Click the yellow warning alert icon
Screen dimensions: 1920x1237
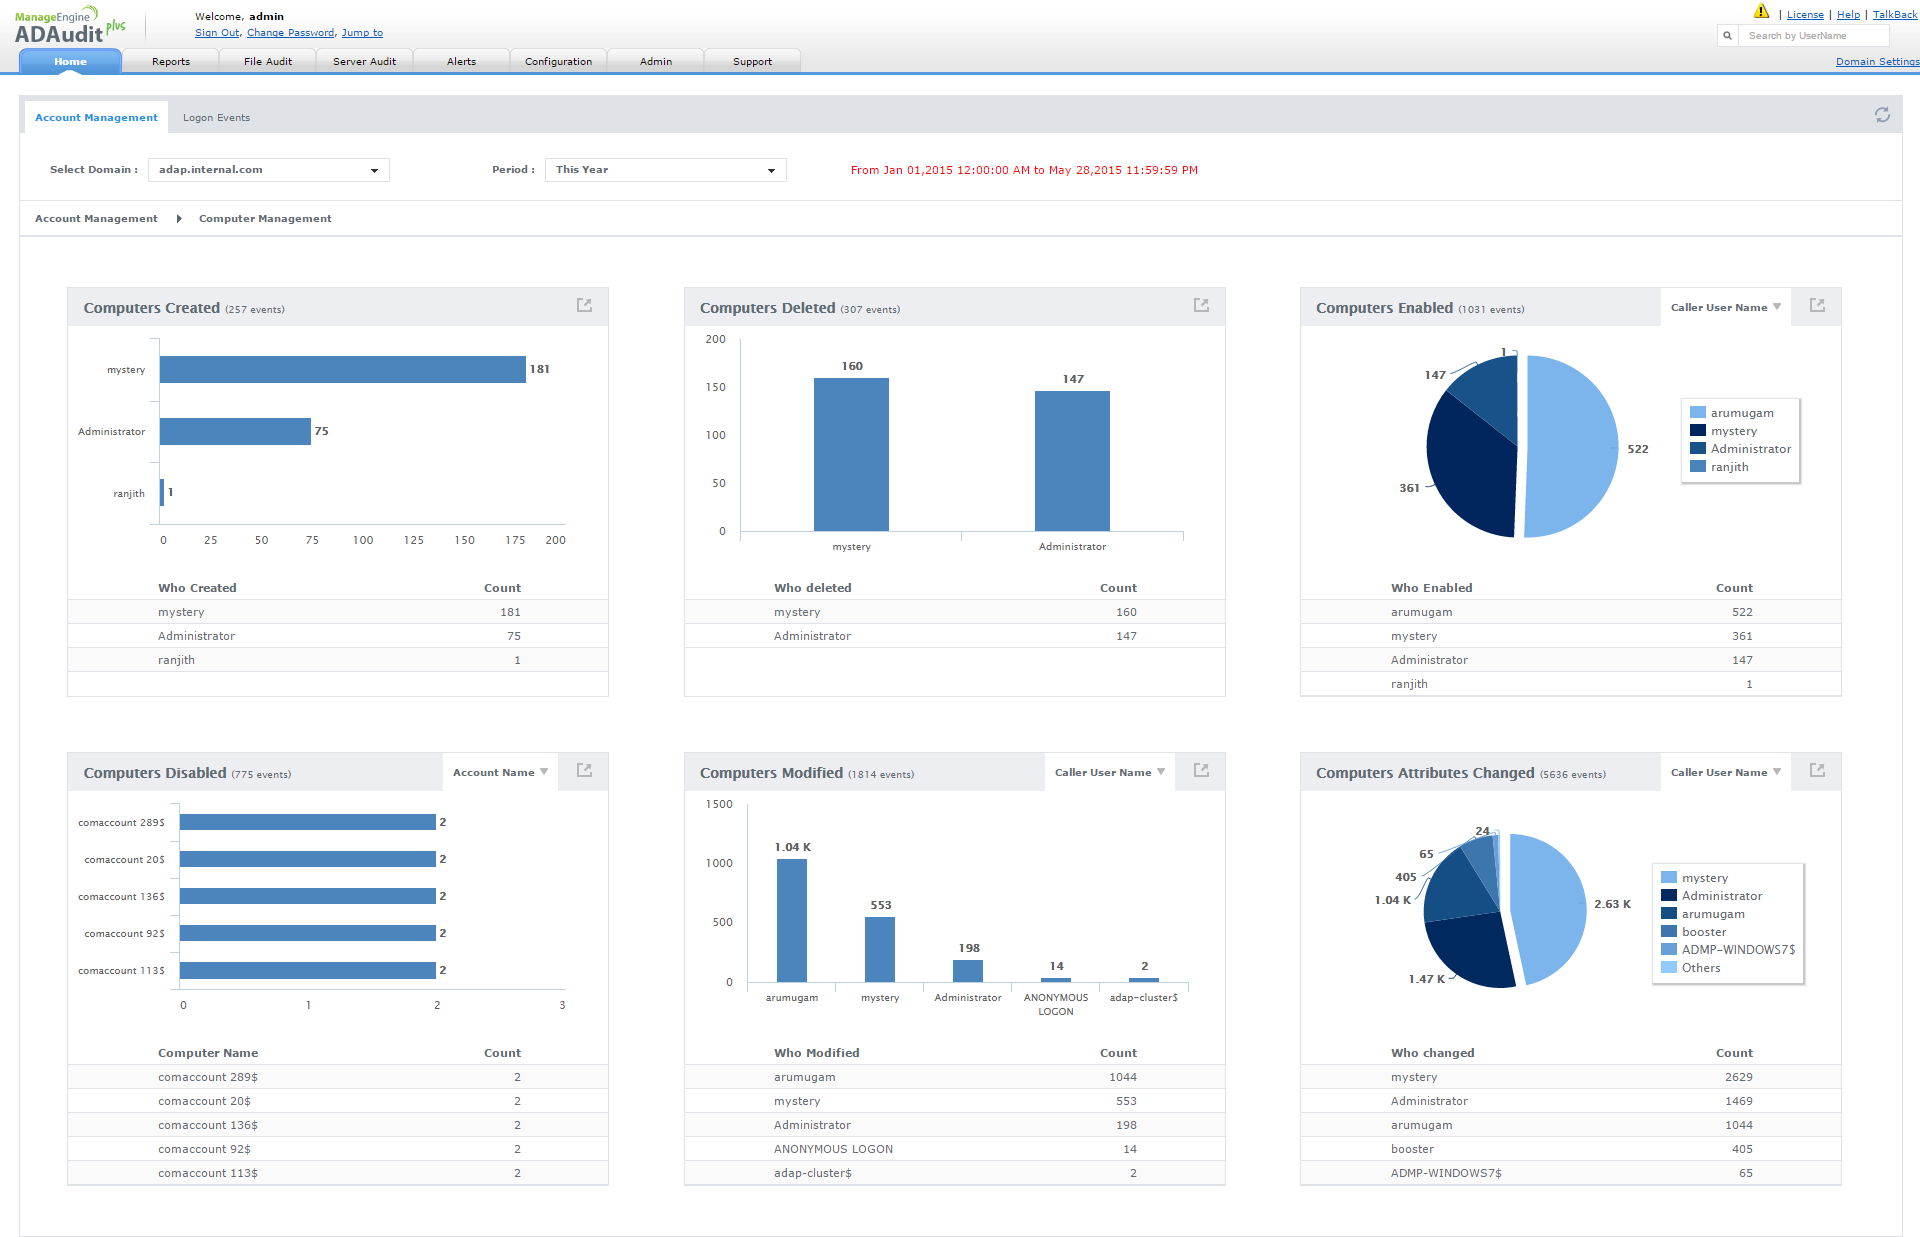coord(1761,12)
